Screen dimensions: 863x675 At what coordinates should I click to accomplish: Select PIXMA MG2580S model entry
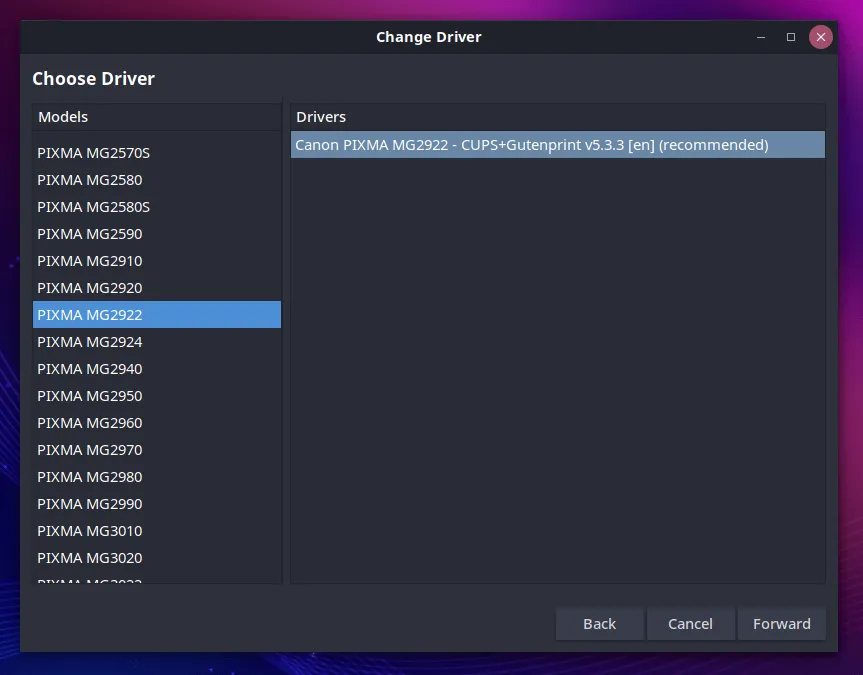click(x=93, y=207)
